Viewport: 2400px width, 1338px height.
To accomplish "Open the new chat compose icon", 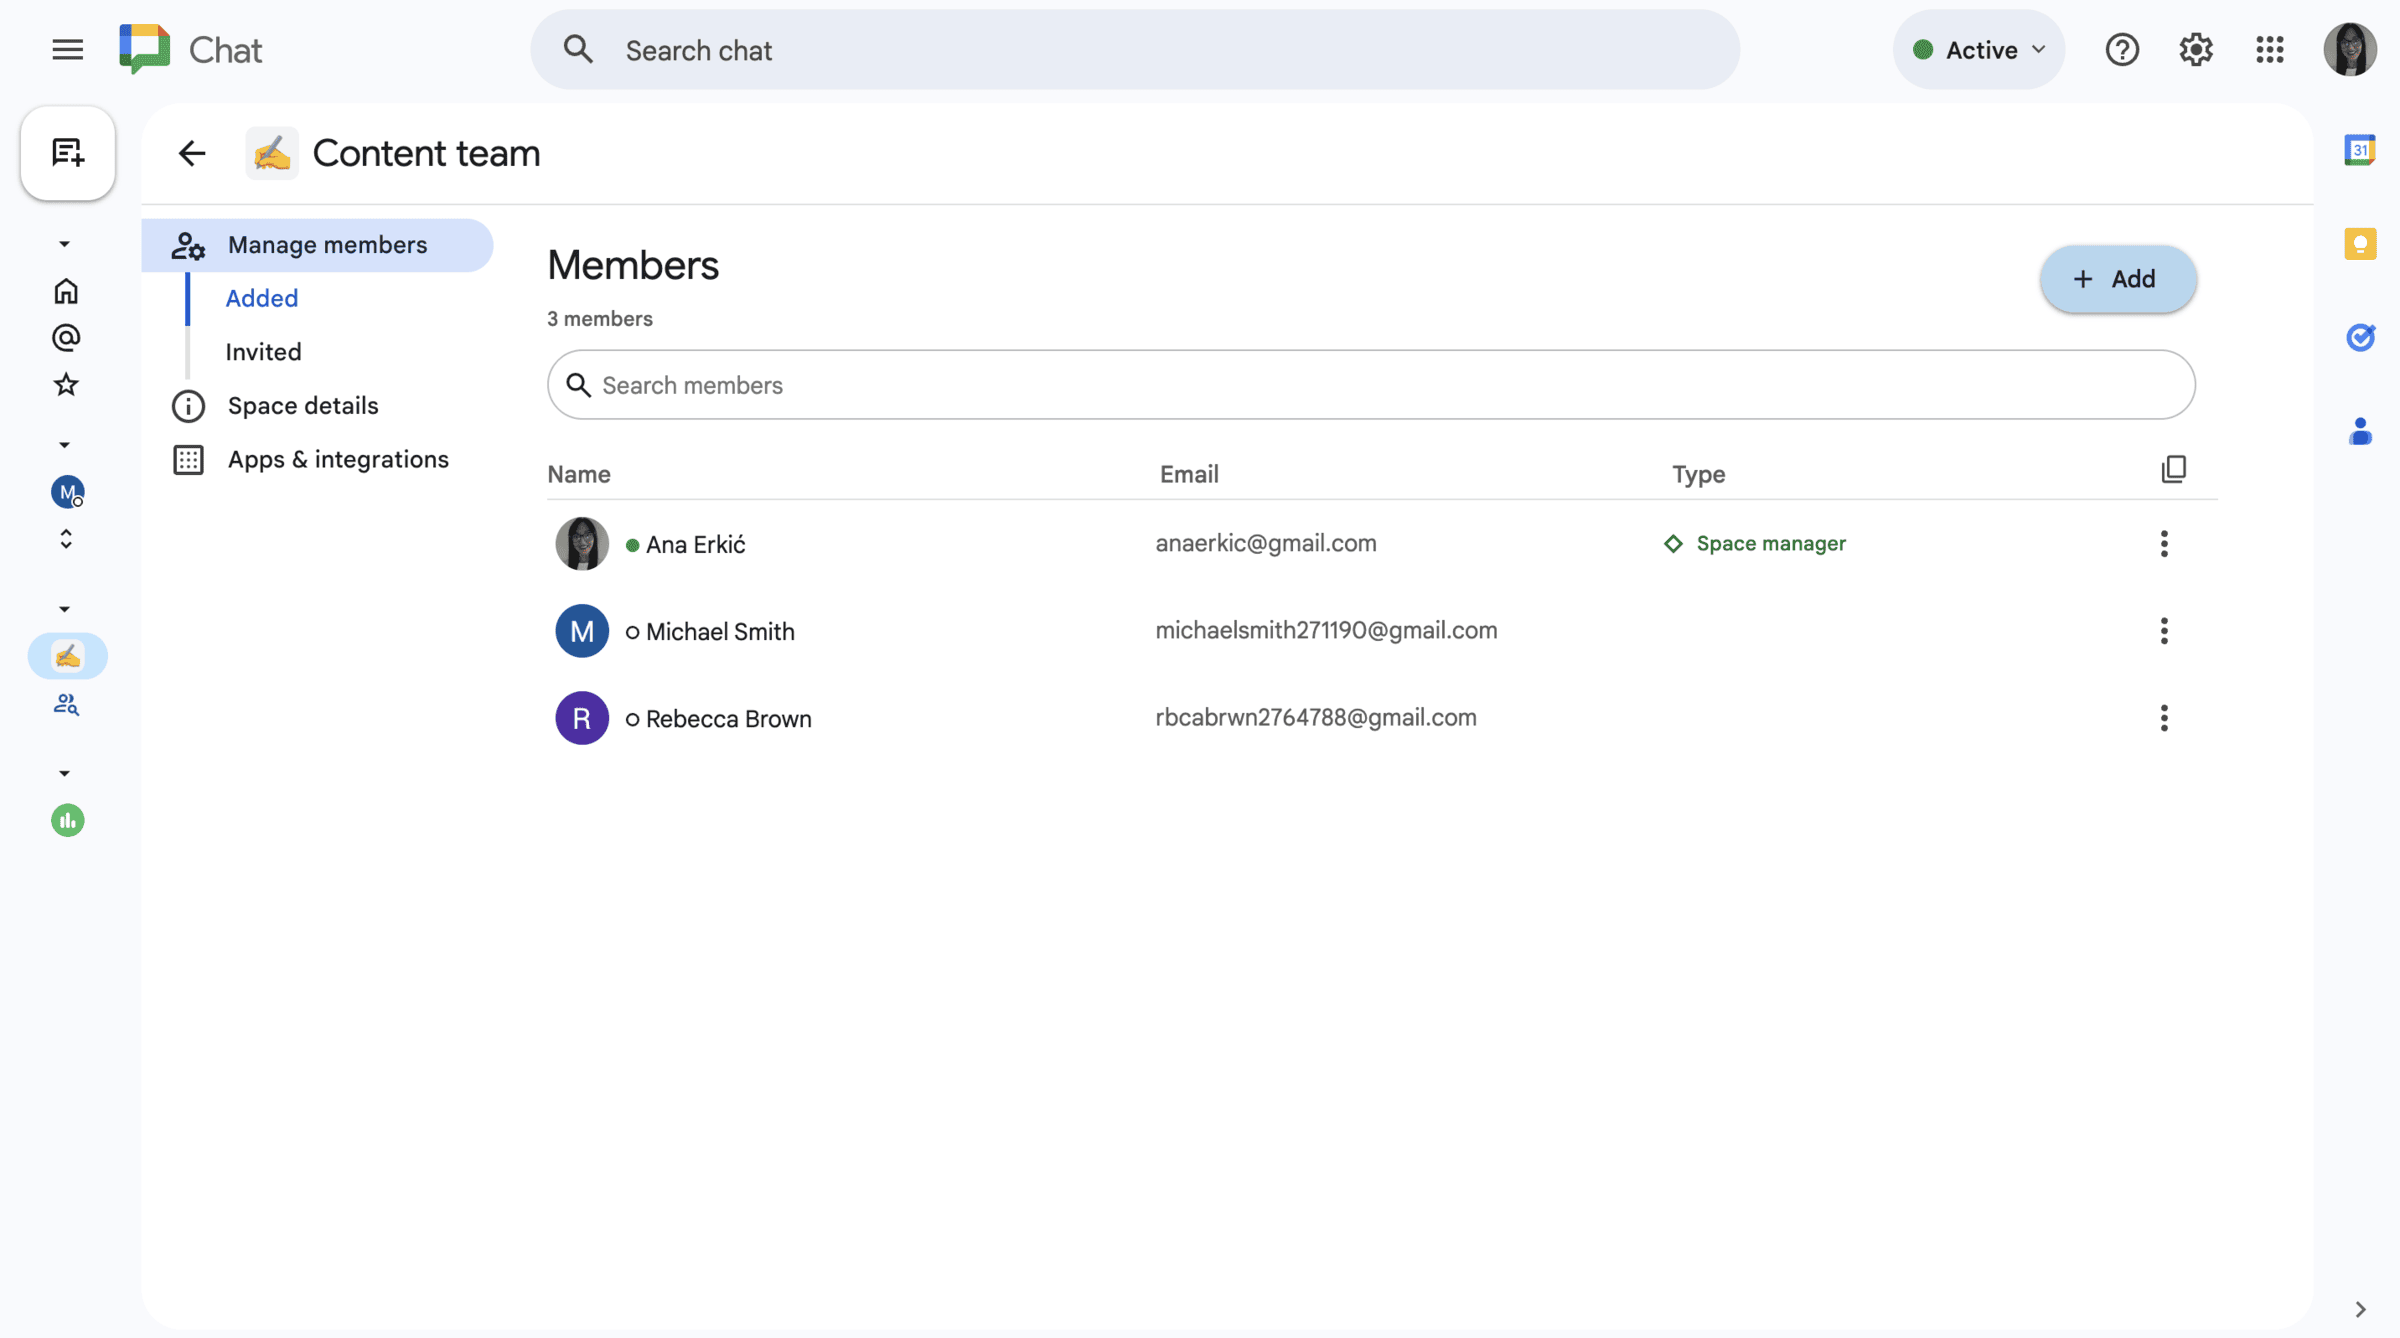I will click(x=67, y=152).
